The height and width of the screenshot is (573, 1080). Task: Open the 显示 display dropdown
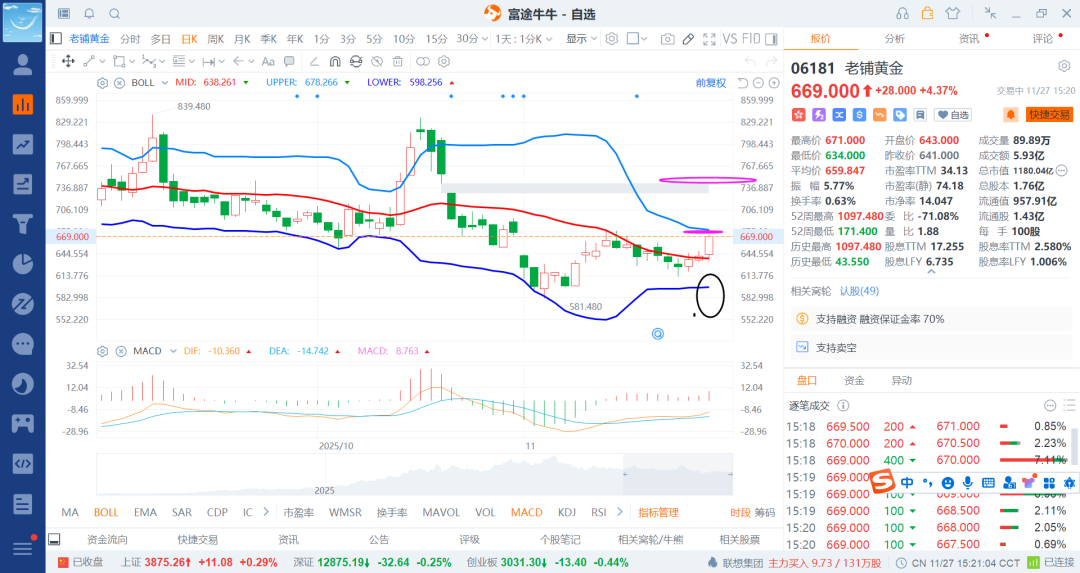(581, 39)
